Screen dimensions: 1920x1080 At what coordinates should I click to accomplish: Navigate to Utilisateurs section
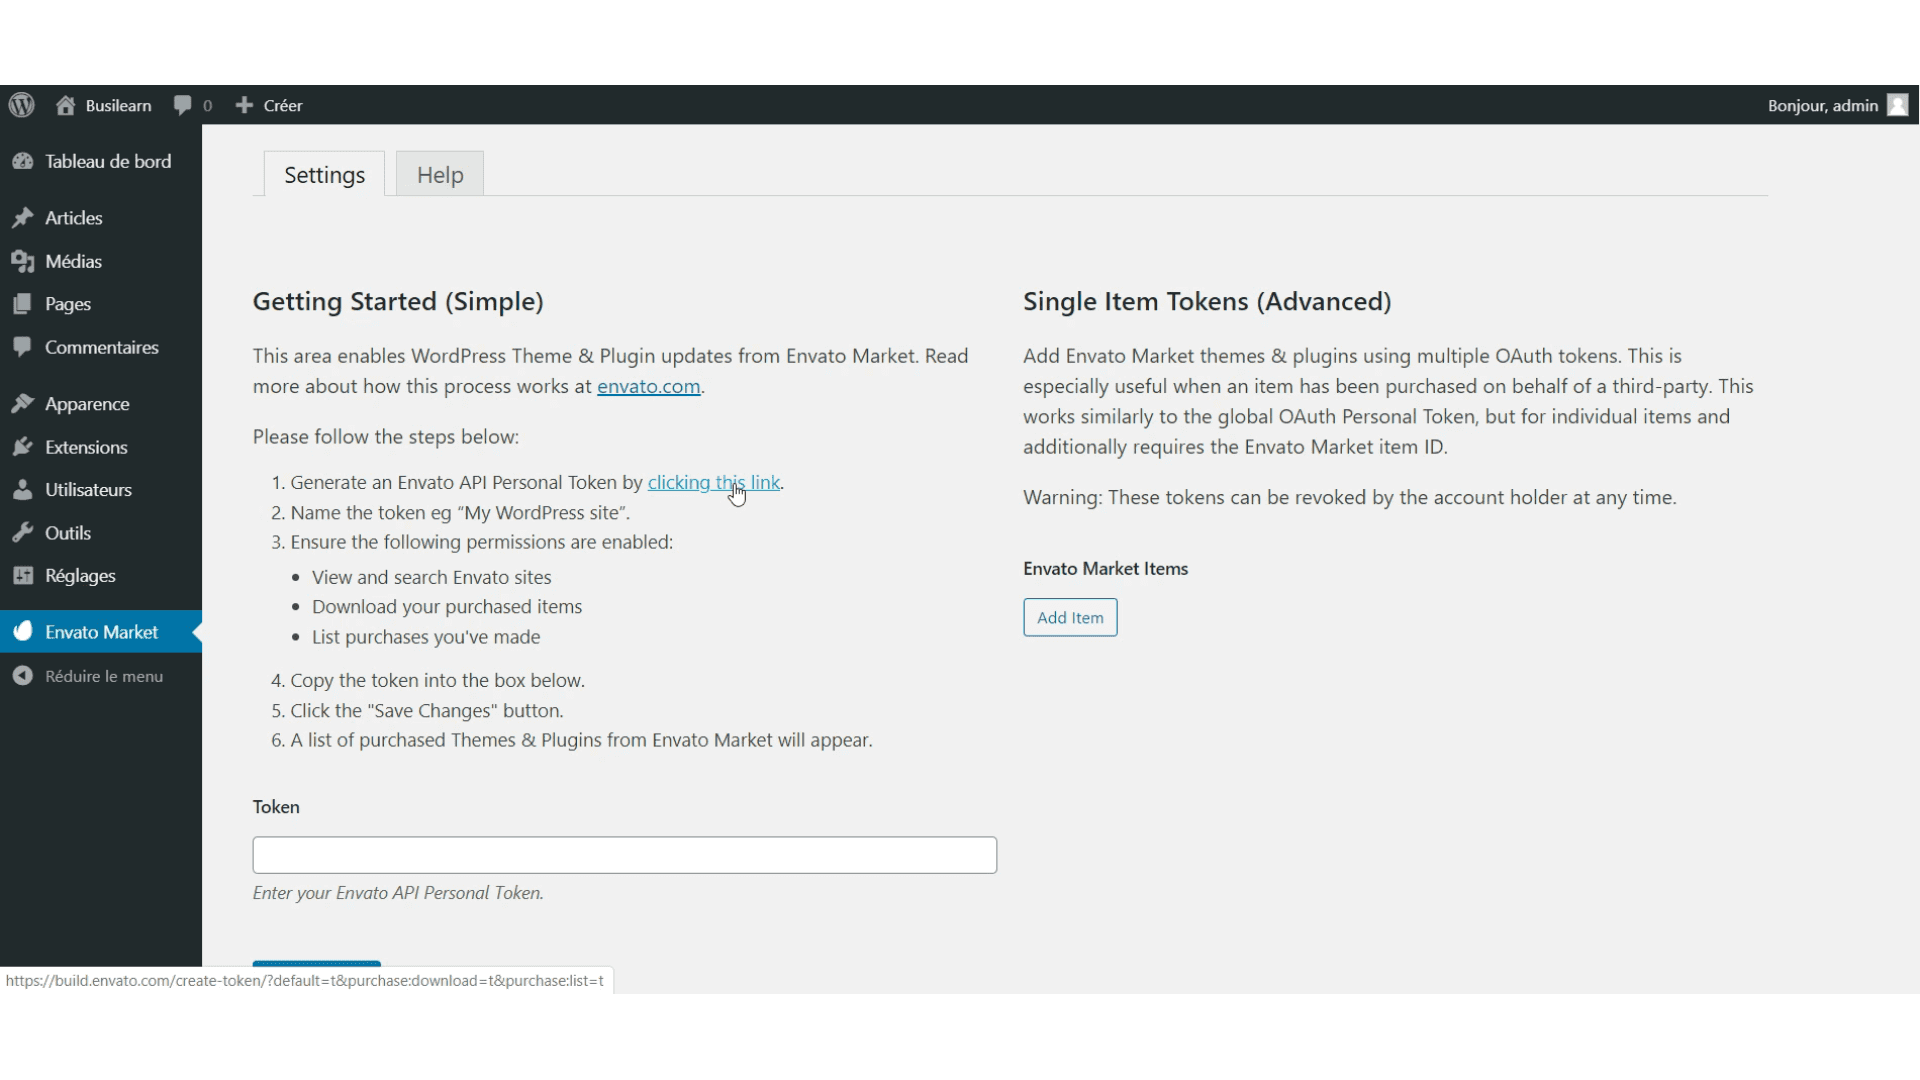coord(88,489)
